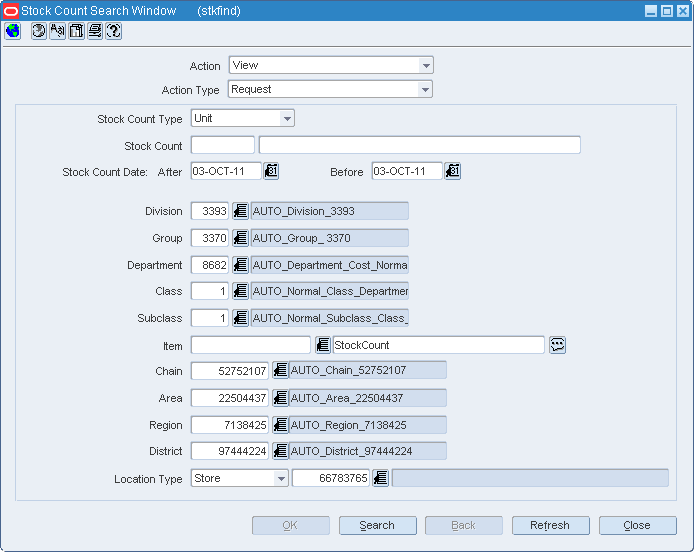Open the Department list of values
The height and width of the screenshot is (554, 694).
coord(240,265)
